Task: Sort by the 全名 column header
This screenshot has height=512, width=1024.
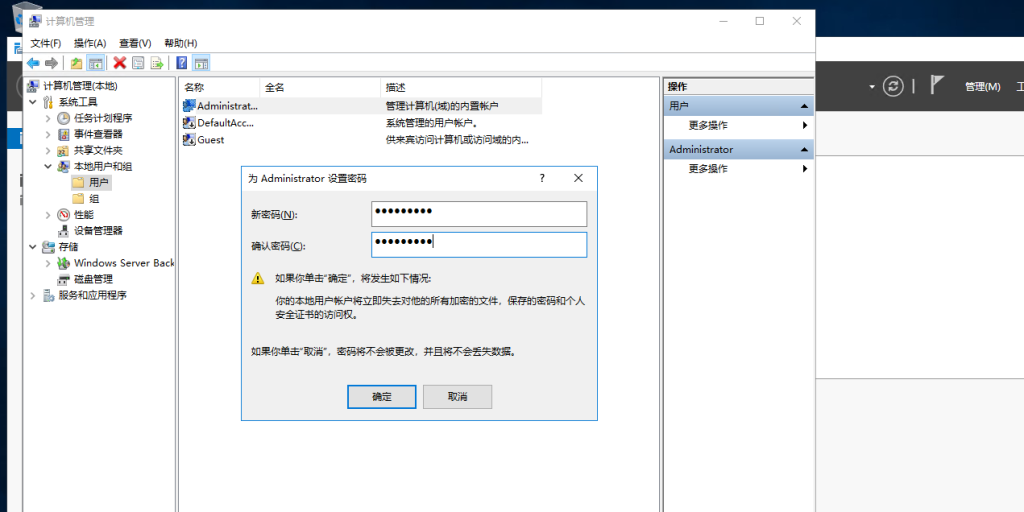Action: tap(320, 87)
